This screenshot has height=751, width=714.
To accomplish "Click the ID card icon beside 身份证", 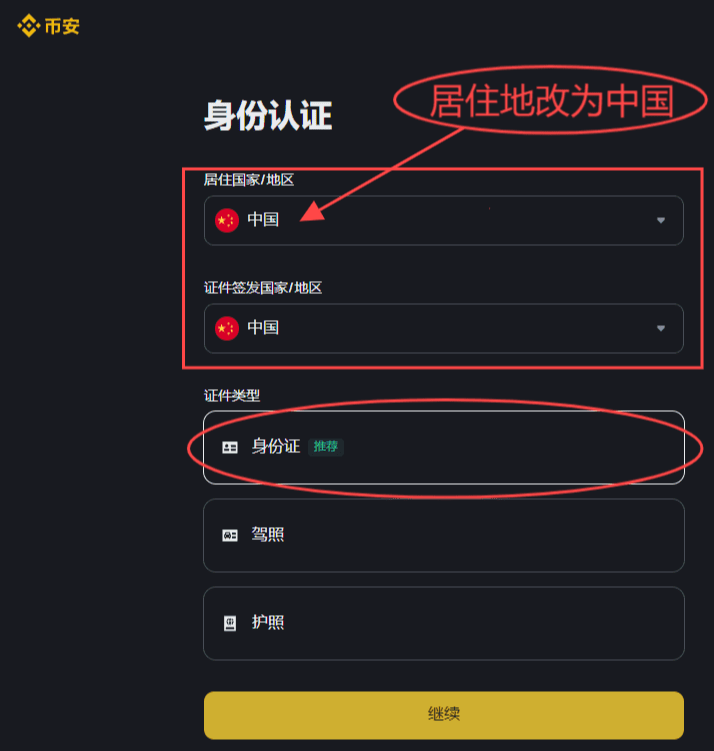I will (x=230, y=447).
